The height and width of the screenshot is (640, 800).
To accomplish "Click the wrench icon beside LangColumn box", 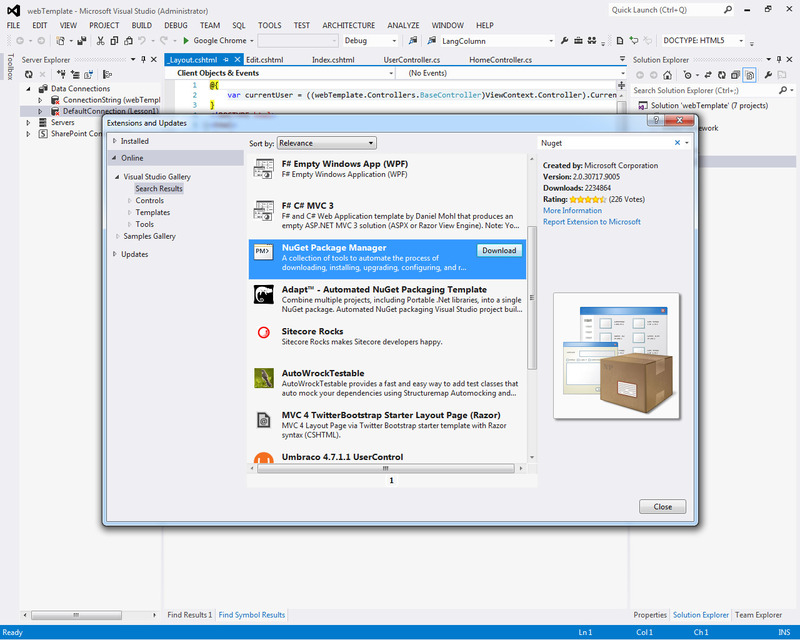I will click(564, 40).
